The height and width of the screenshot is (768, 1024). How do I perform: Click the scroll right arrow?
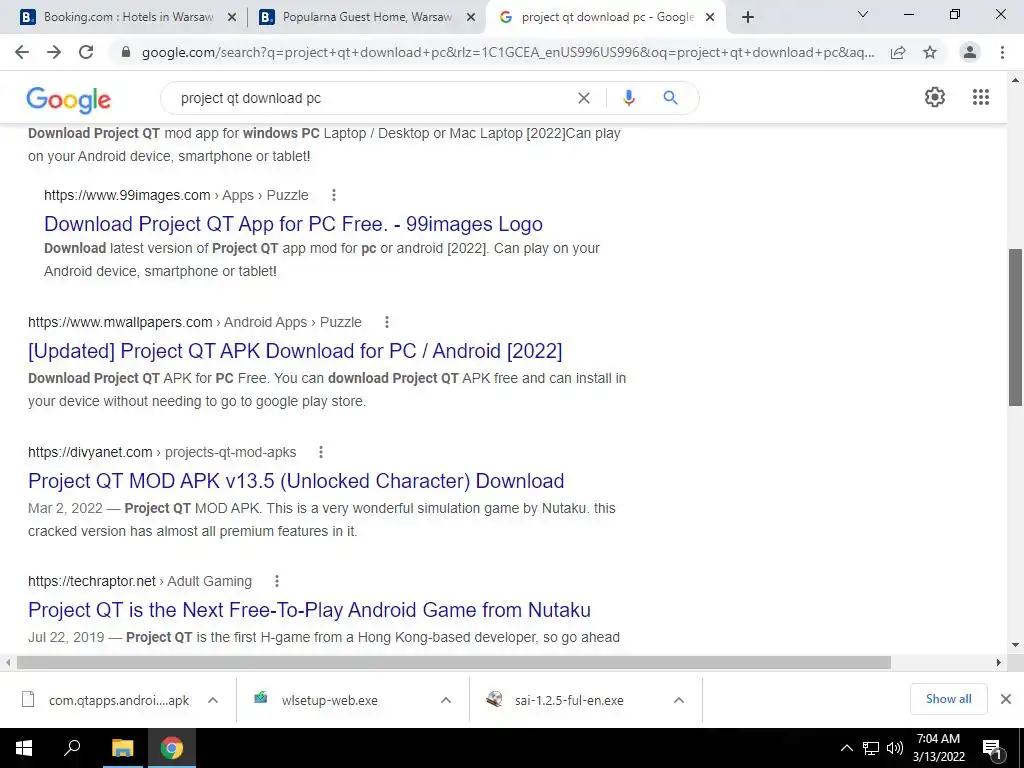coord(999,662)
